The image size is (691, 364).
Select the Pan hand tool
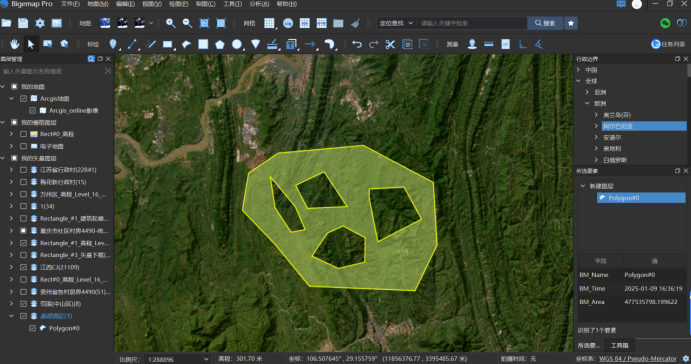[15, 44]
